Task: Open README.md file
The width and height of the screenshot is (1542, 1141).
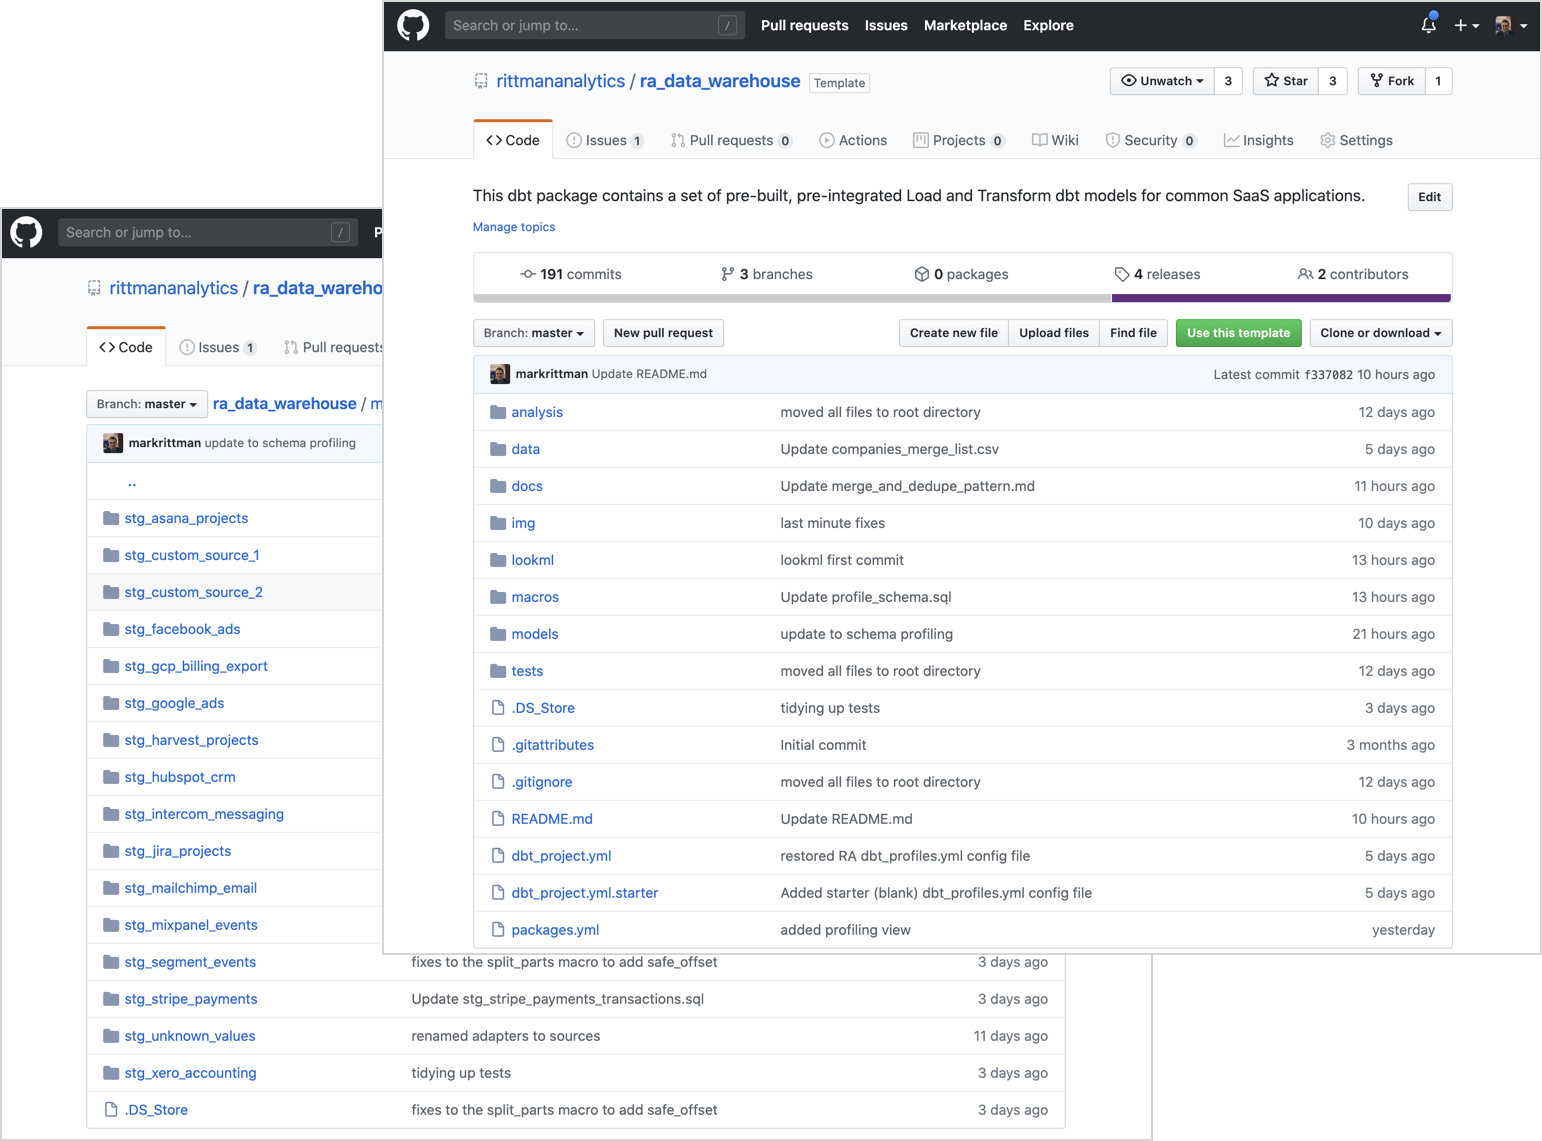Action: (552, 819)
